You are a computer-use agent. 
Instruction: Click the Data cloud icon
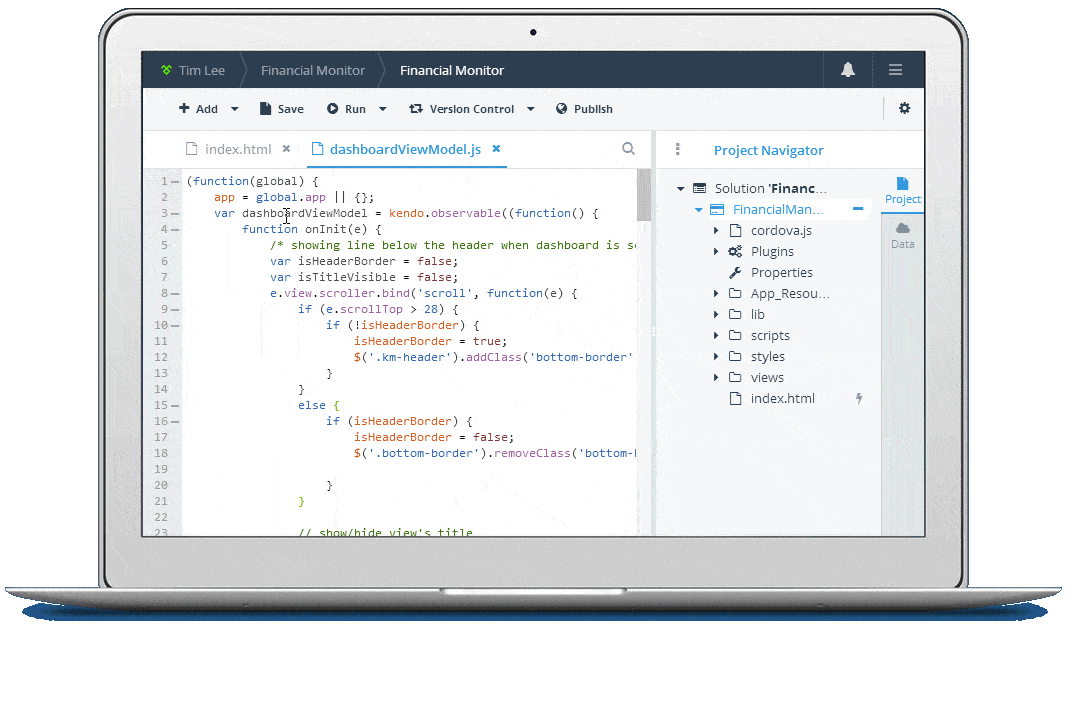pyautogui.click(x=903, y=228)
